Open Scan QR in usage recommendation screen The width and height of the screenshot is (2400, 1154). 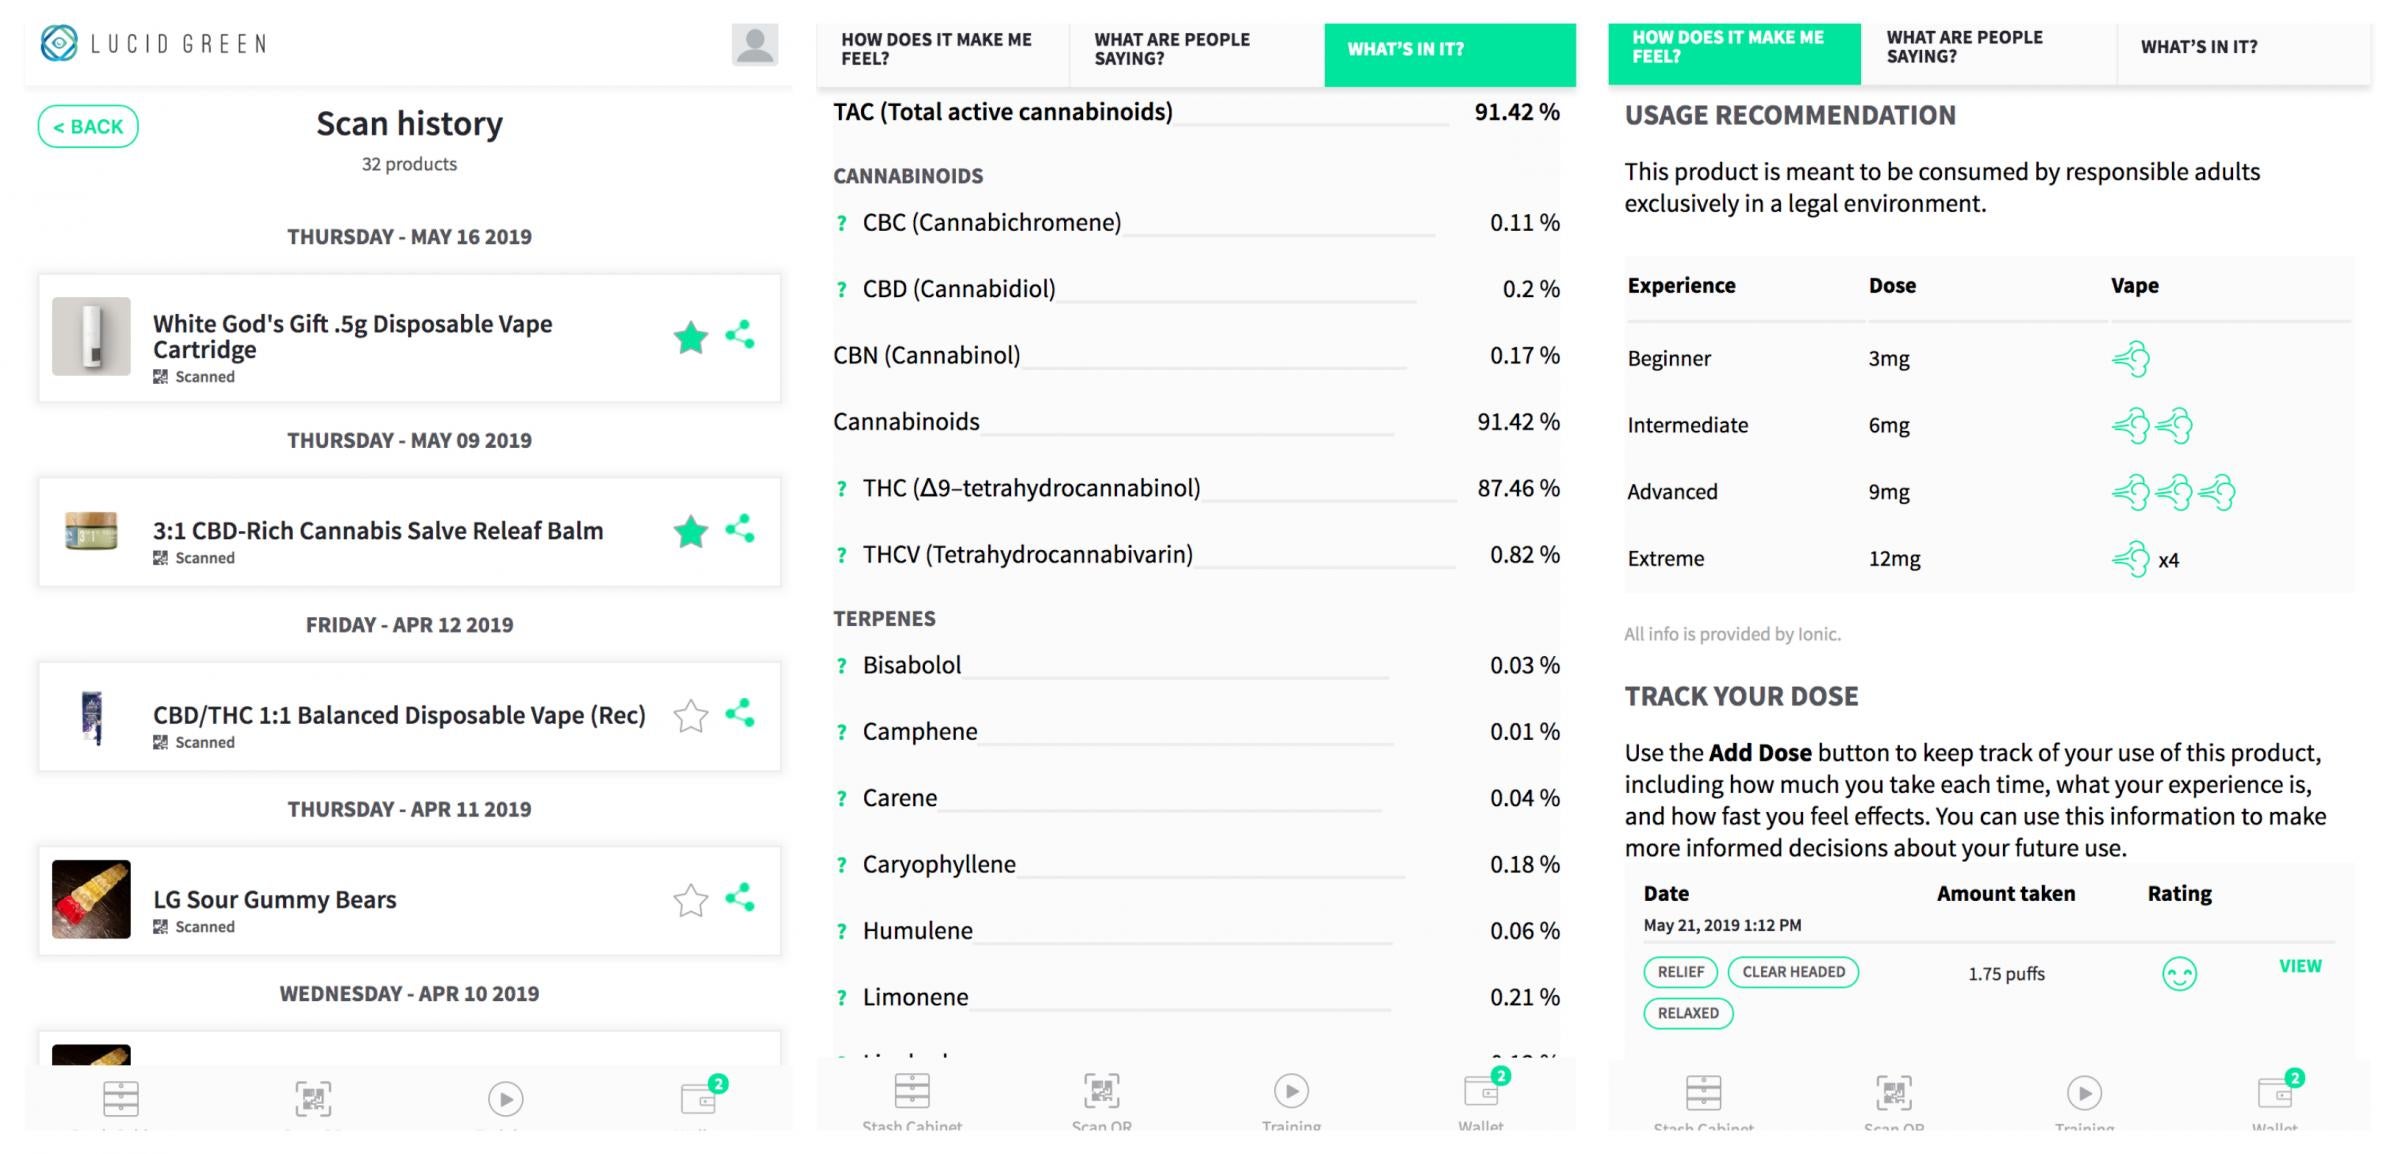click(1894, 1102)
